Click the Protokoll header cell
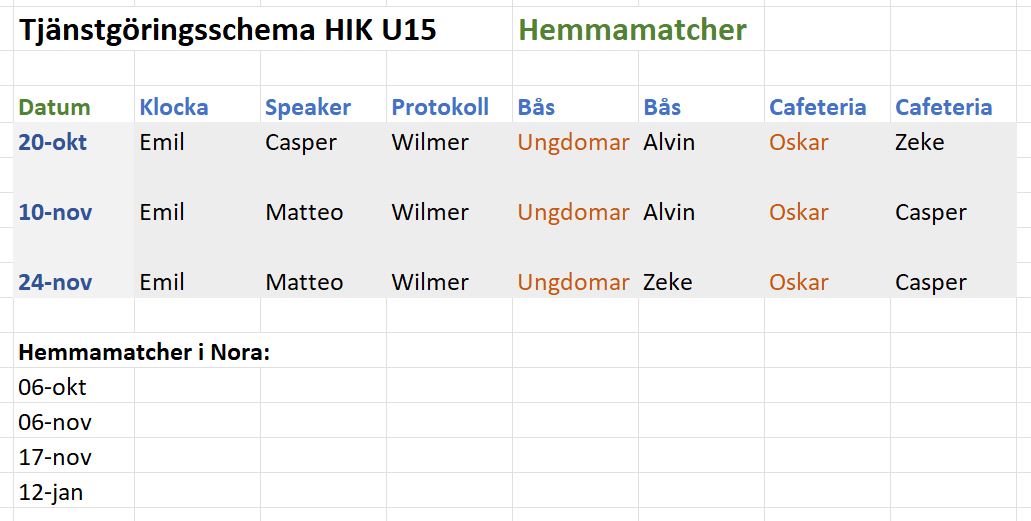Screen dimensions: 1031x521 click(440, 107)
